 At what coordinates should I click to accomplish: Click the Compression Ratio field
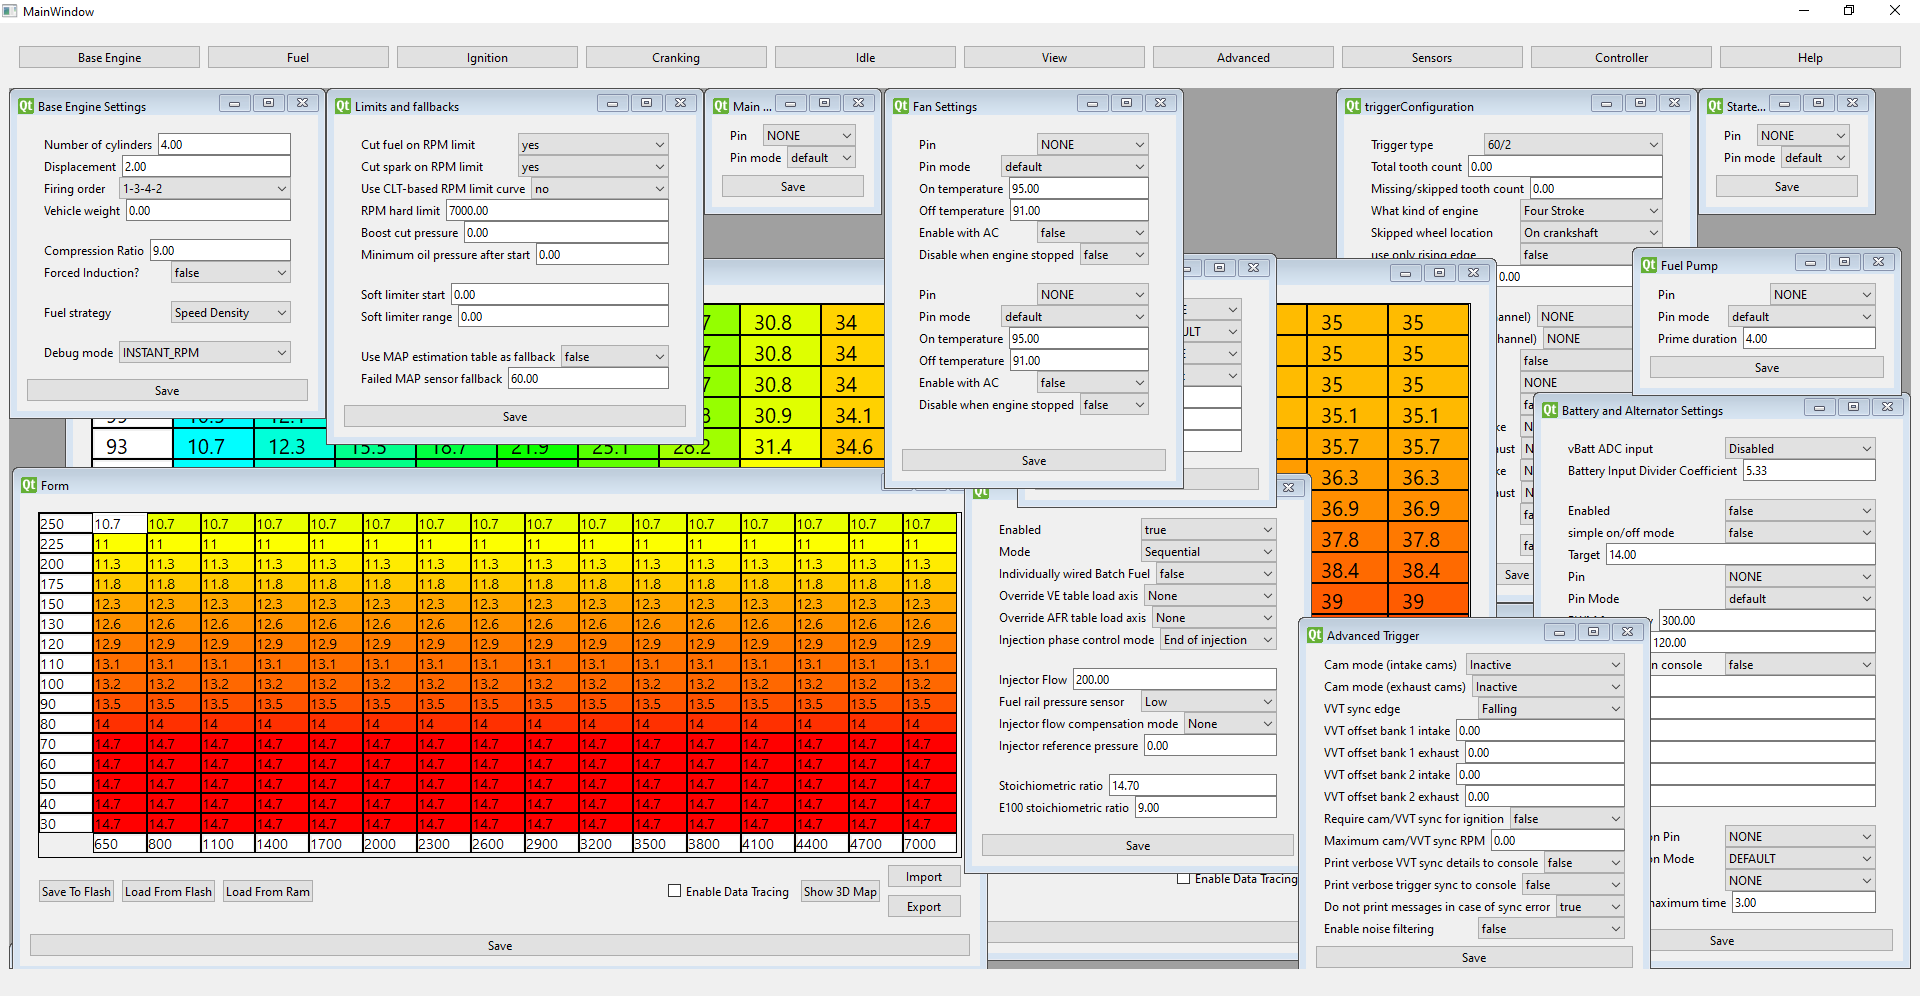(x=220, y=251)
